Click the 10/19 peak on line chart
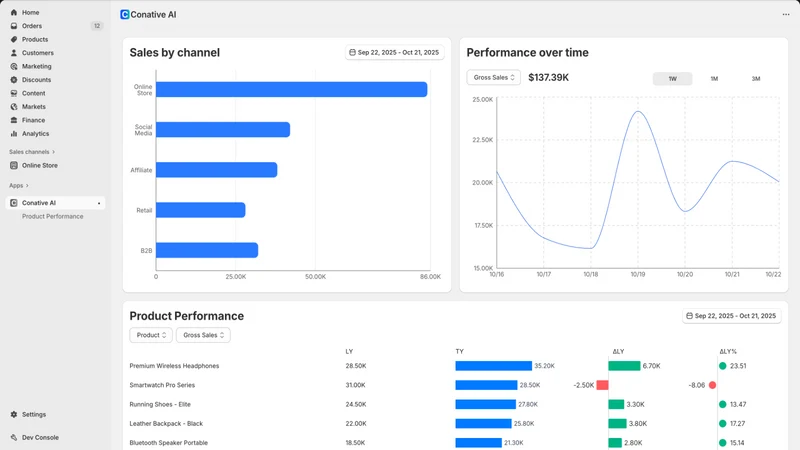The image size is (800, 450). pyautogui.click(x=638, y=111)
